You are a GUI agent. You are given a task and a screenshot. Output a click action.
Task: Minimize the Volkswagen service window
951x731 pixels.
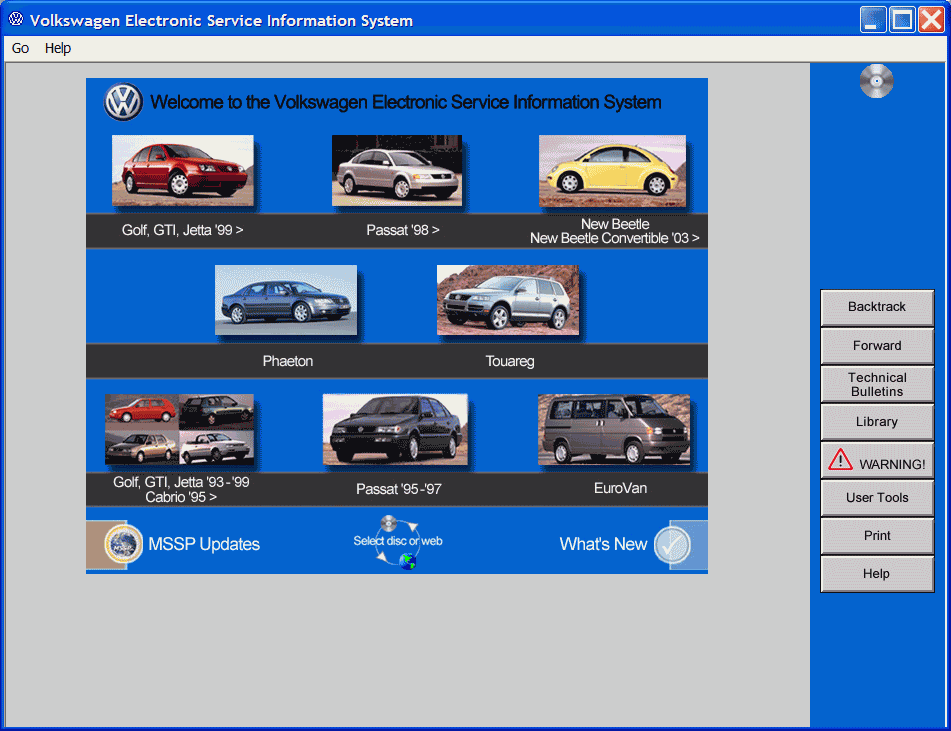click(x=872, y=19)
